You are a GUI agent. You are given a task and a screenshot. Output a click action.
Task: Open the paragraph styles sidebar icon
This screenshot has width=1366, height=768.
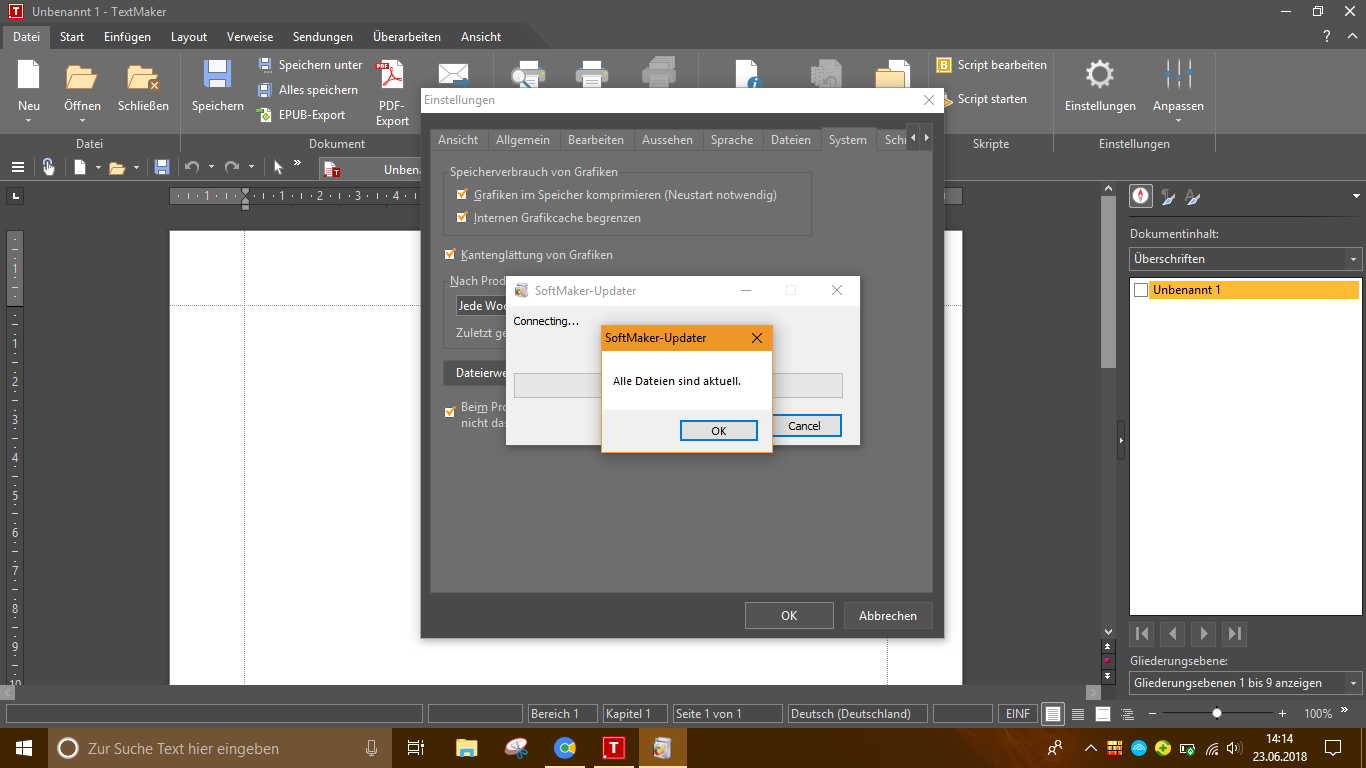pos(1167,197)
